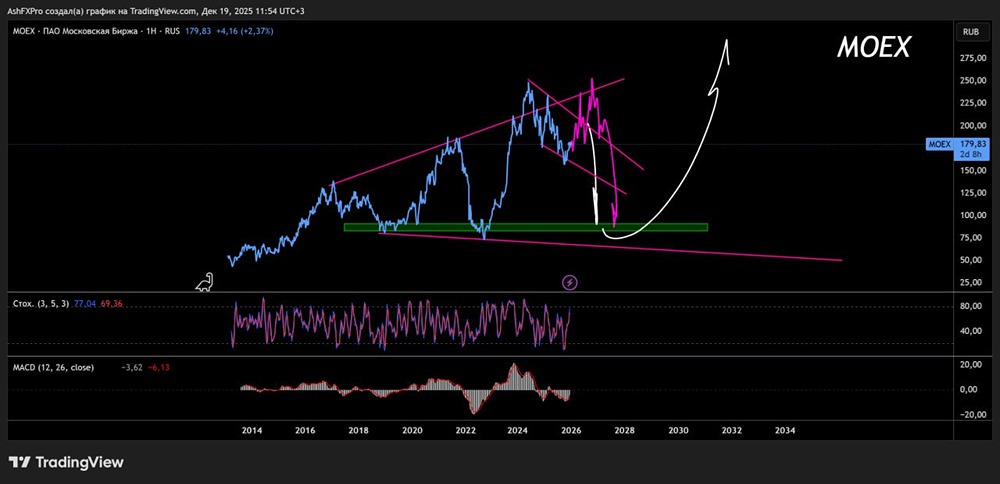Image resolution: width=1000 pixels, height=484 pixels.
Task: Click the MACD 20,00 scale value
Action: pos(971,364)
